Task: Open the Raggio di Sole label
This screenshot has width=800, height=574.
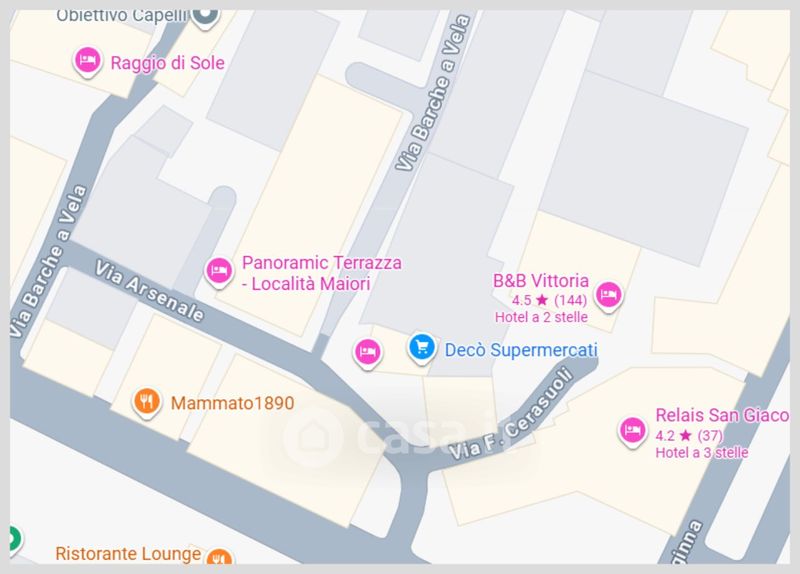Action: [167, 63]
